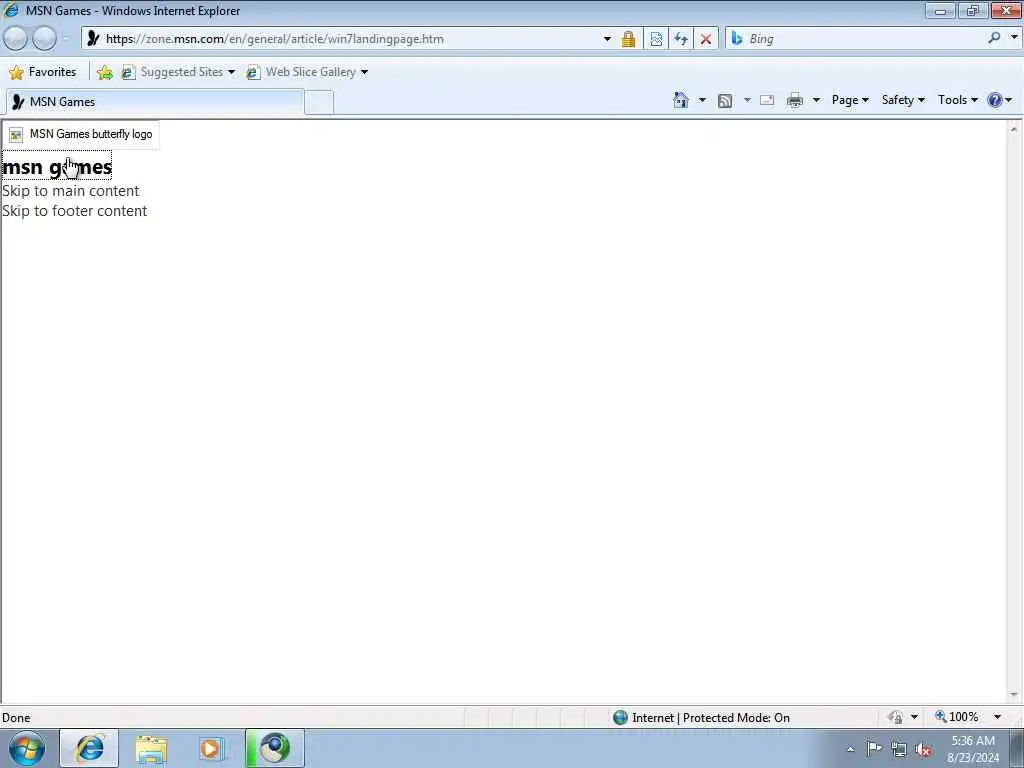Open the search provider dropdown arrow

(1014, 38)
